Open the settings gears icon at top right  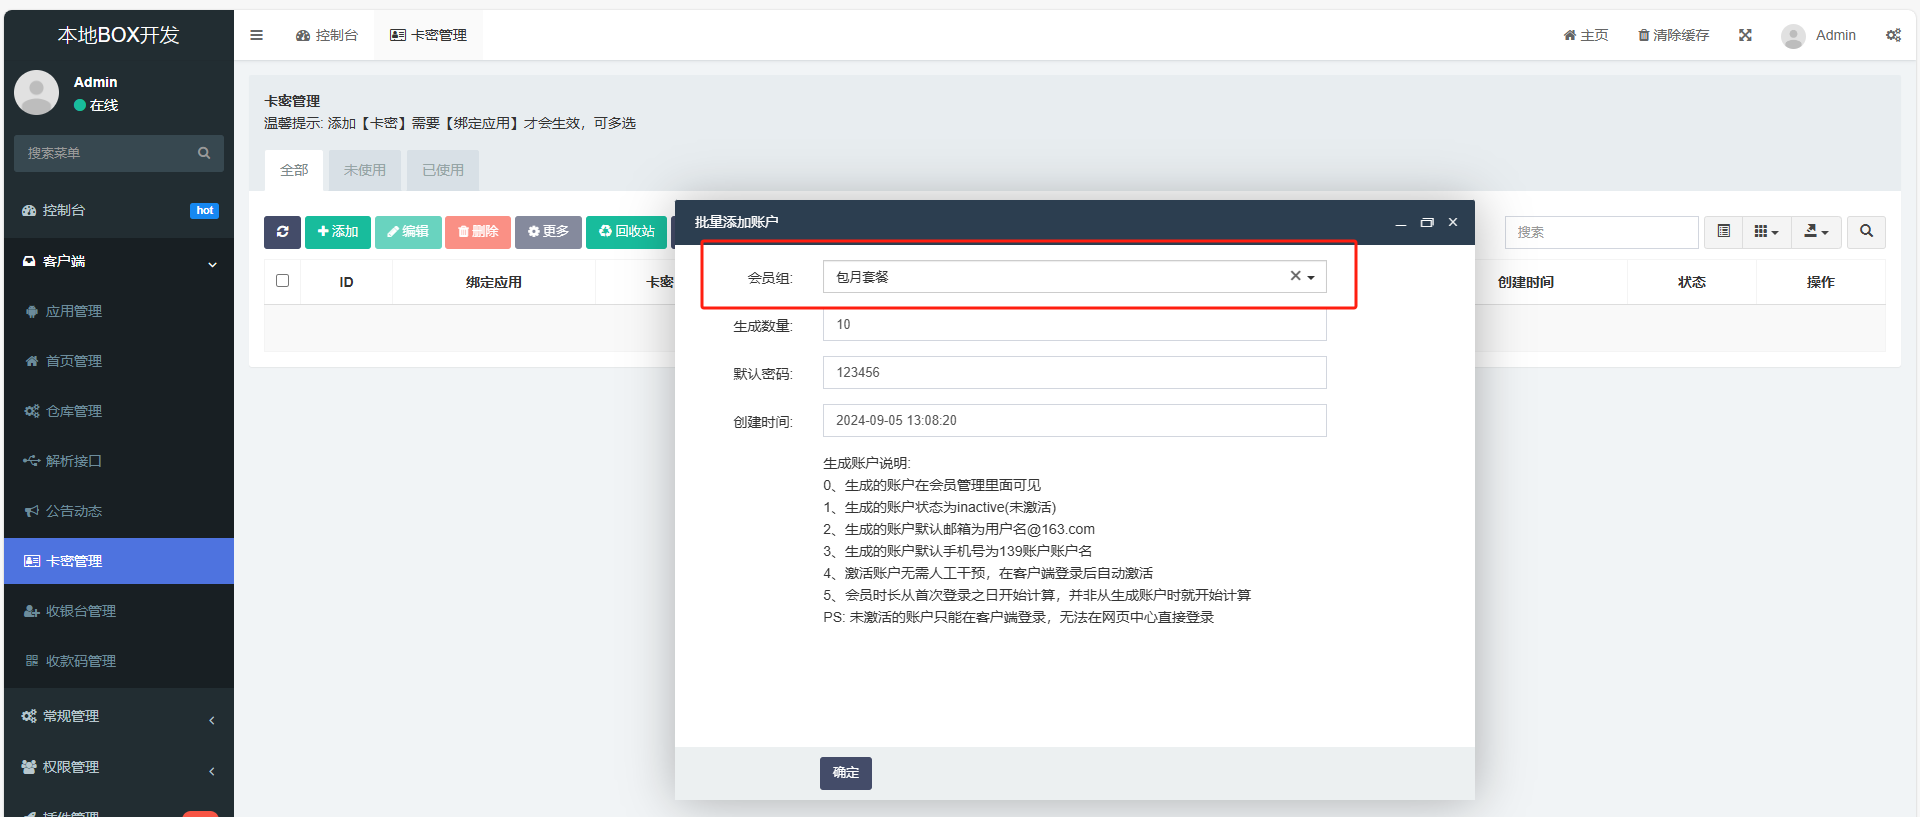pyautogui.click(x=1893, y=35)
